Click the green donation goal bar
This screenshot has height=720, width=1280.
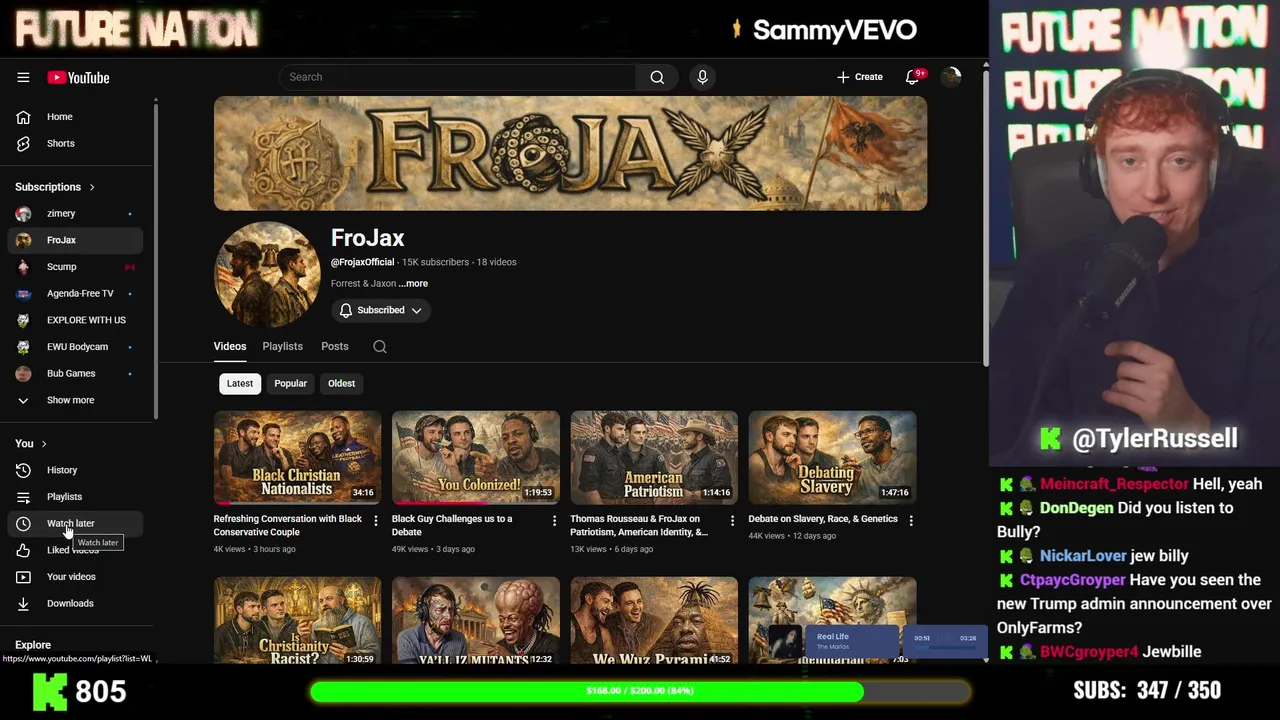click(x=640, y=691)
